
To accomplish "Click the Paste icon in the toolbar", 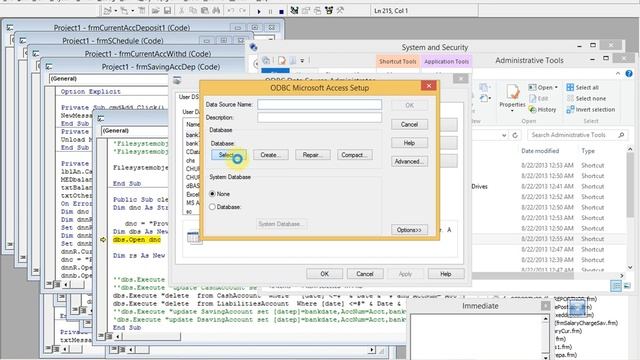I will [205, 11].
